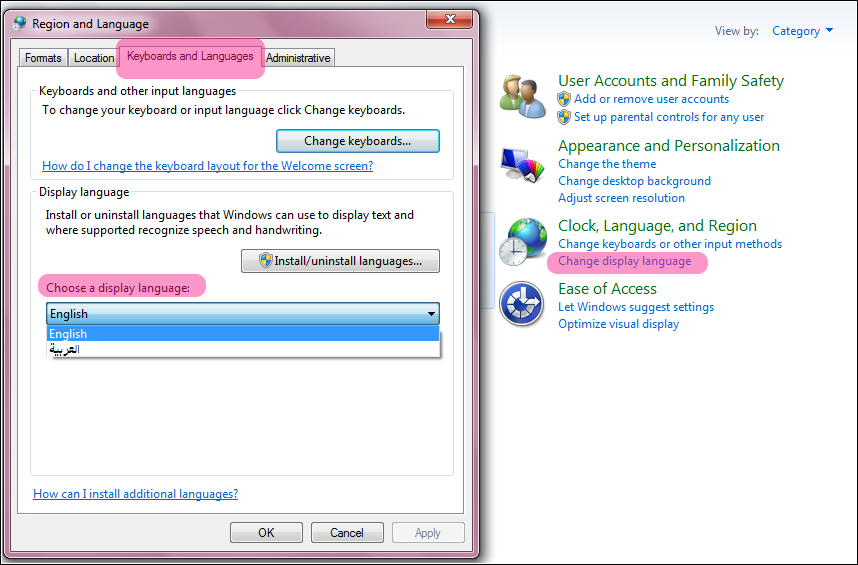Click Optimize visual display link
The height and width of the screenshot is (565, 858).
pyautogui.click(x=618, y=324)
